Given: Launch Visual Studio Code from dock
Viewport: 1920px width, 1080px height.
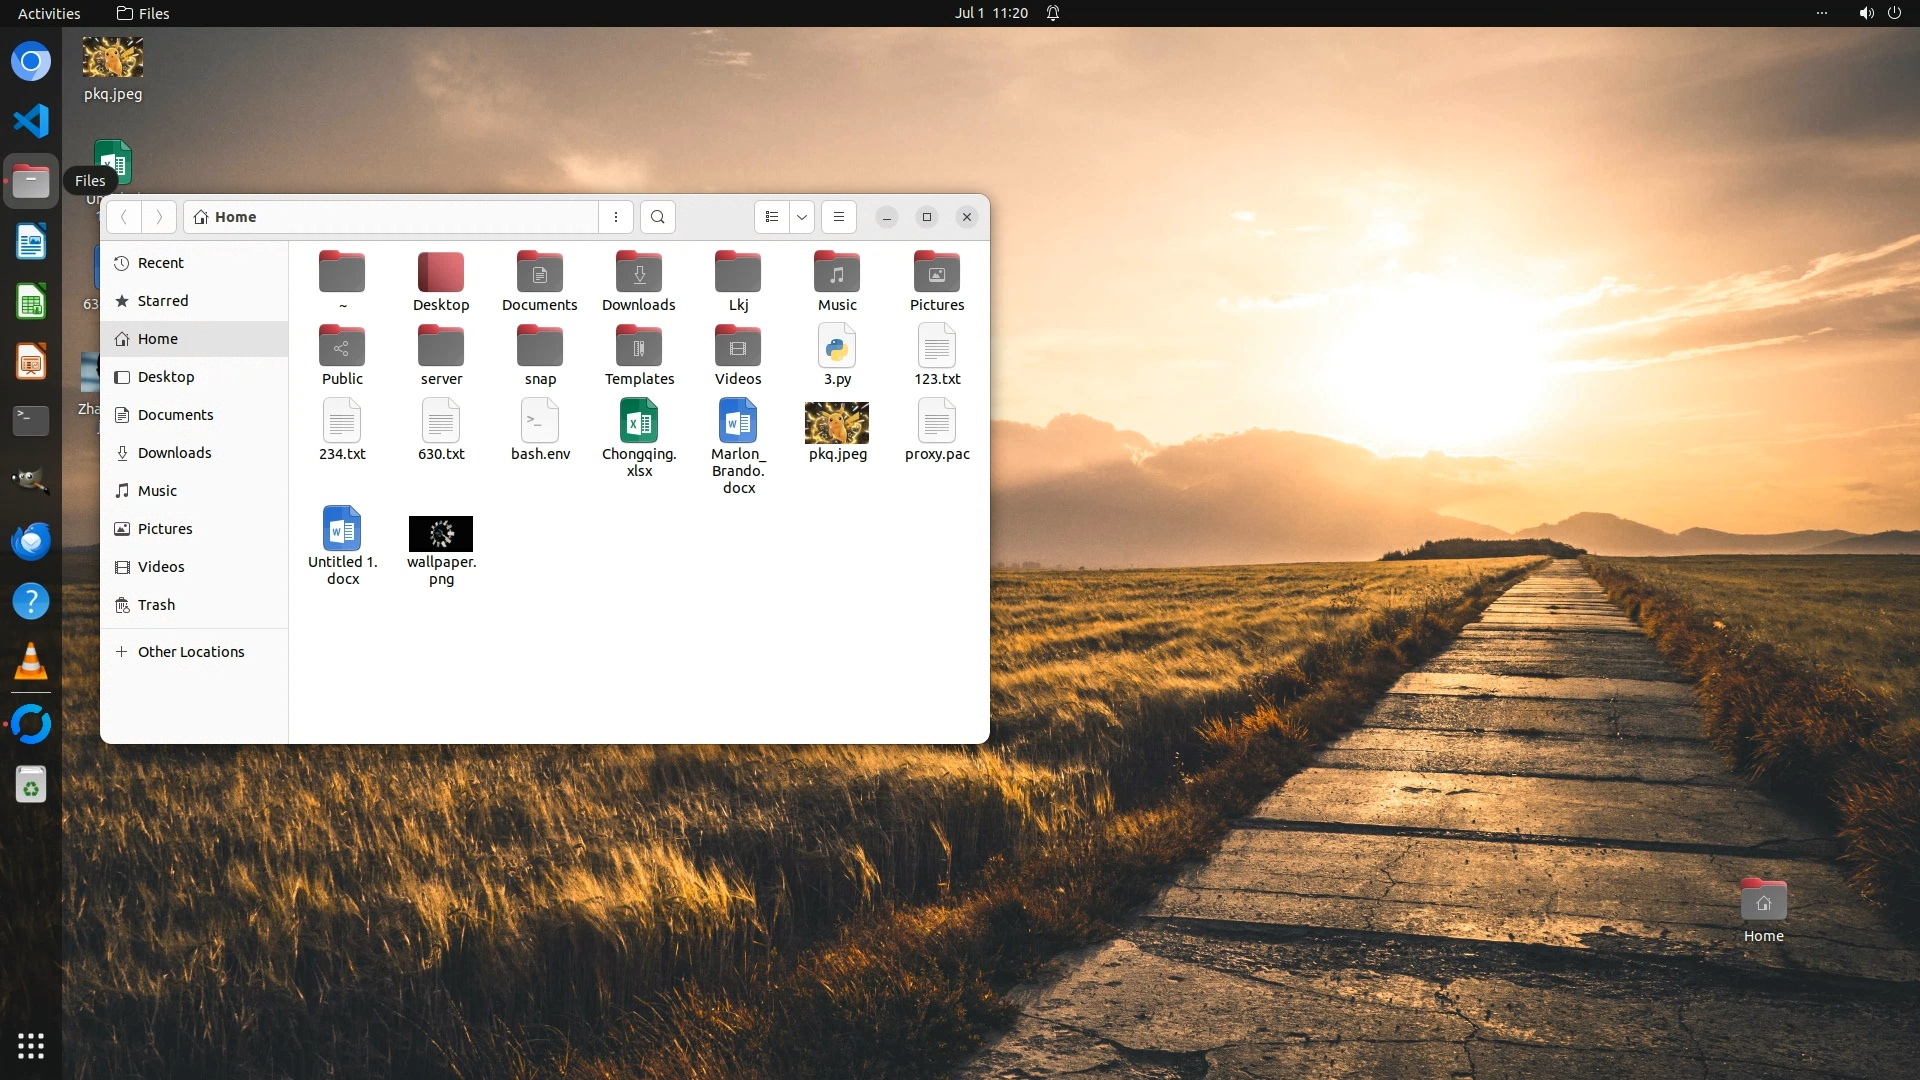Looking at the screenshot, I should coord(31,121).
